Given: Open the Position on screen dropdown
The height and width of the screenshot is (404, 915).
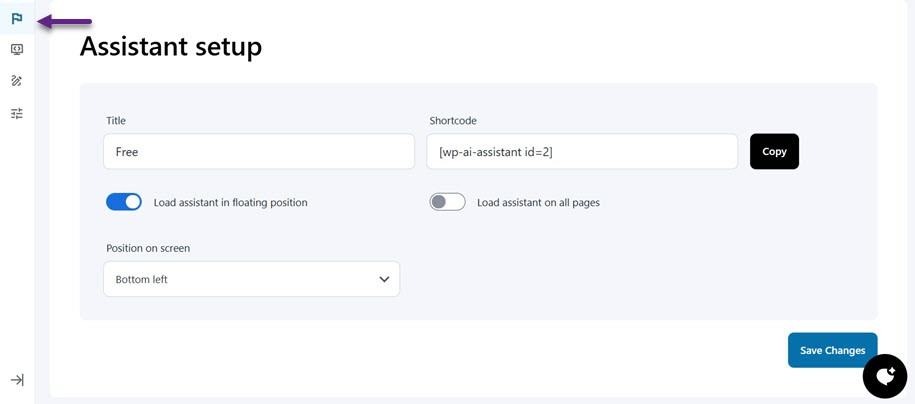Looking at the screenshot, I should [251, 279].
